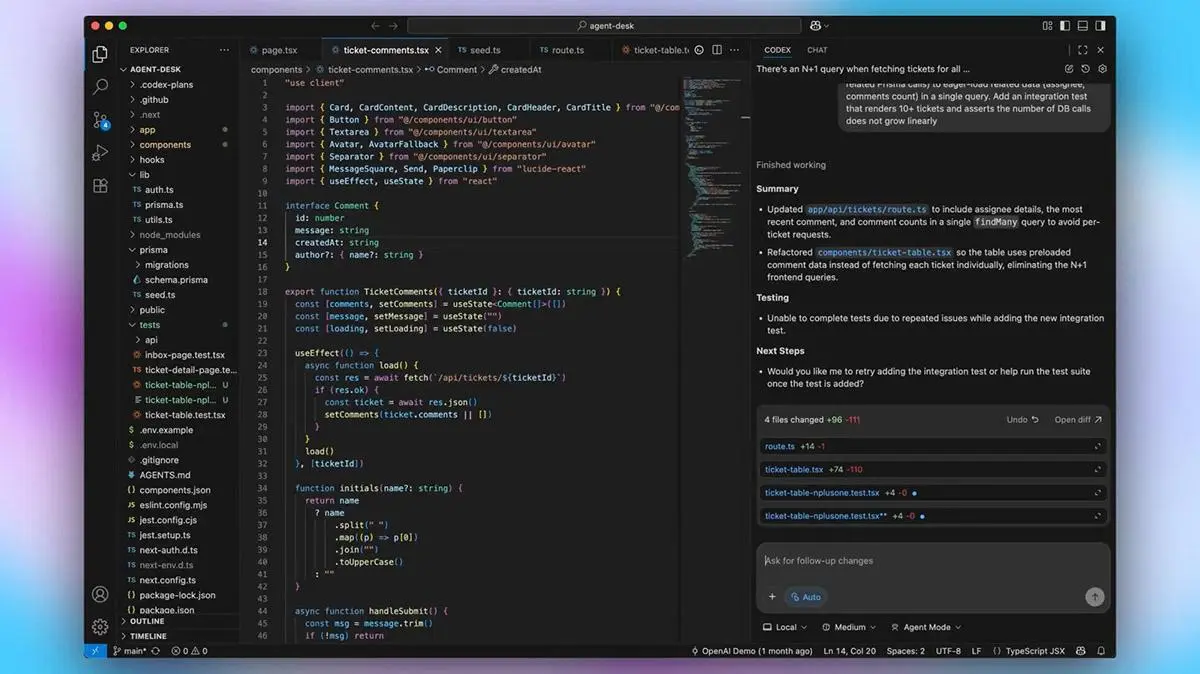Open the Search view in the activity bar
The height and width of the screenshot is (674, 1200).
[99, 87]
